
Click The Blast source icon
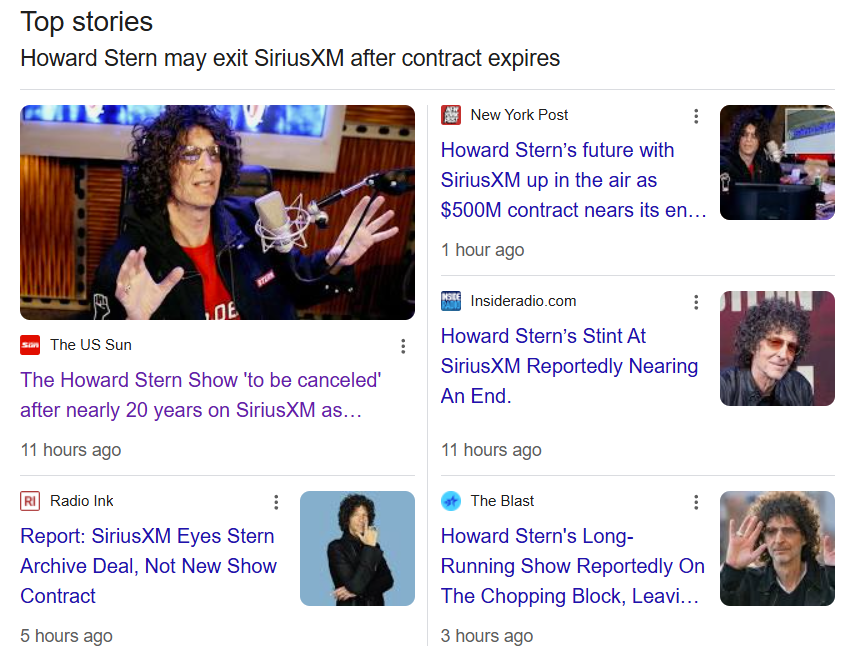(x=451, y=501)
